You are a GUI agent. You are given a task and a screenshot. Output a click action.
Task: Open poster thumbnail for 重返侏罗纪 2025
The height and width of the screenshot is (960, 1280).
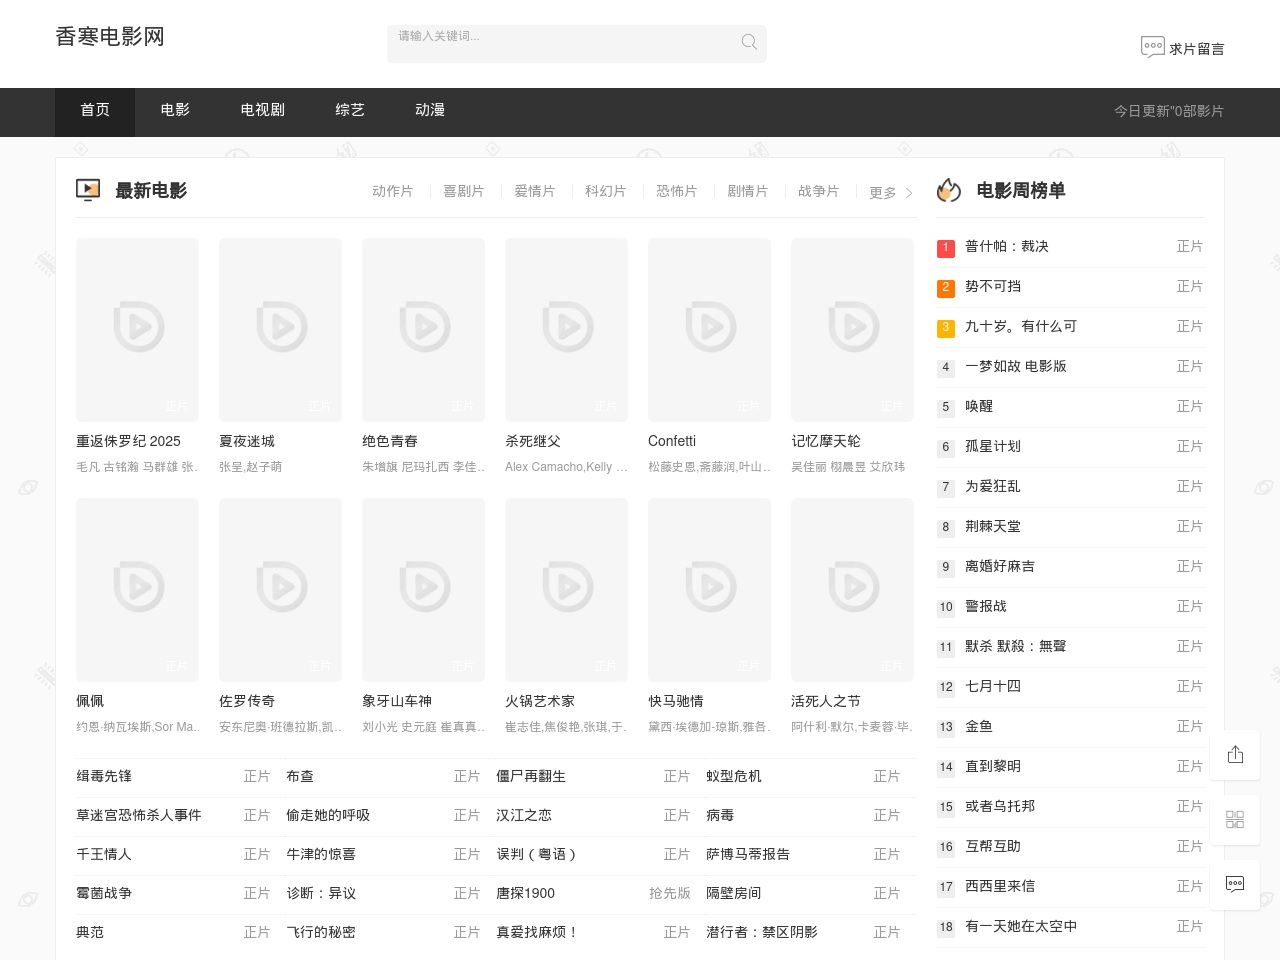pos(137,330)
